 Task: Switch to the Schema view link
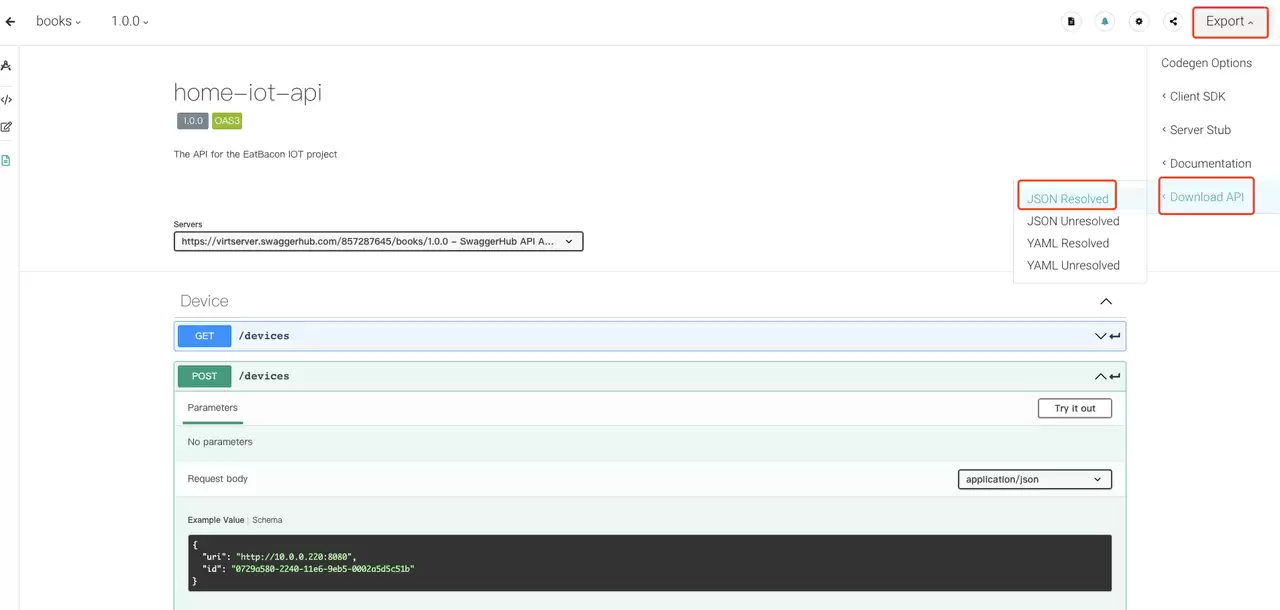tap(267, 520)
